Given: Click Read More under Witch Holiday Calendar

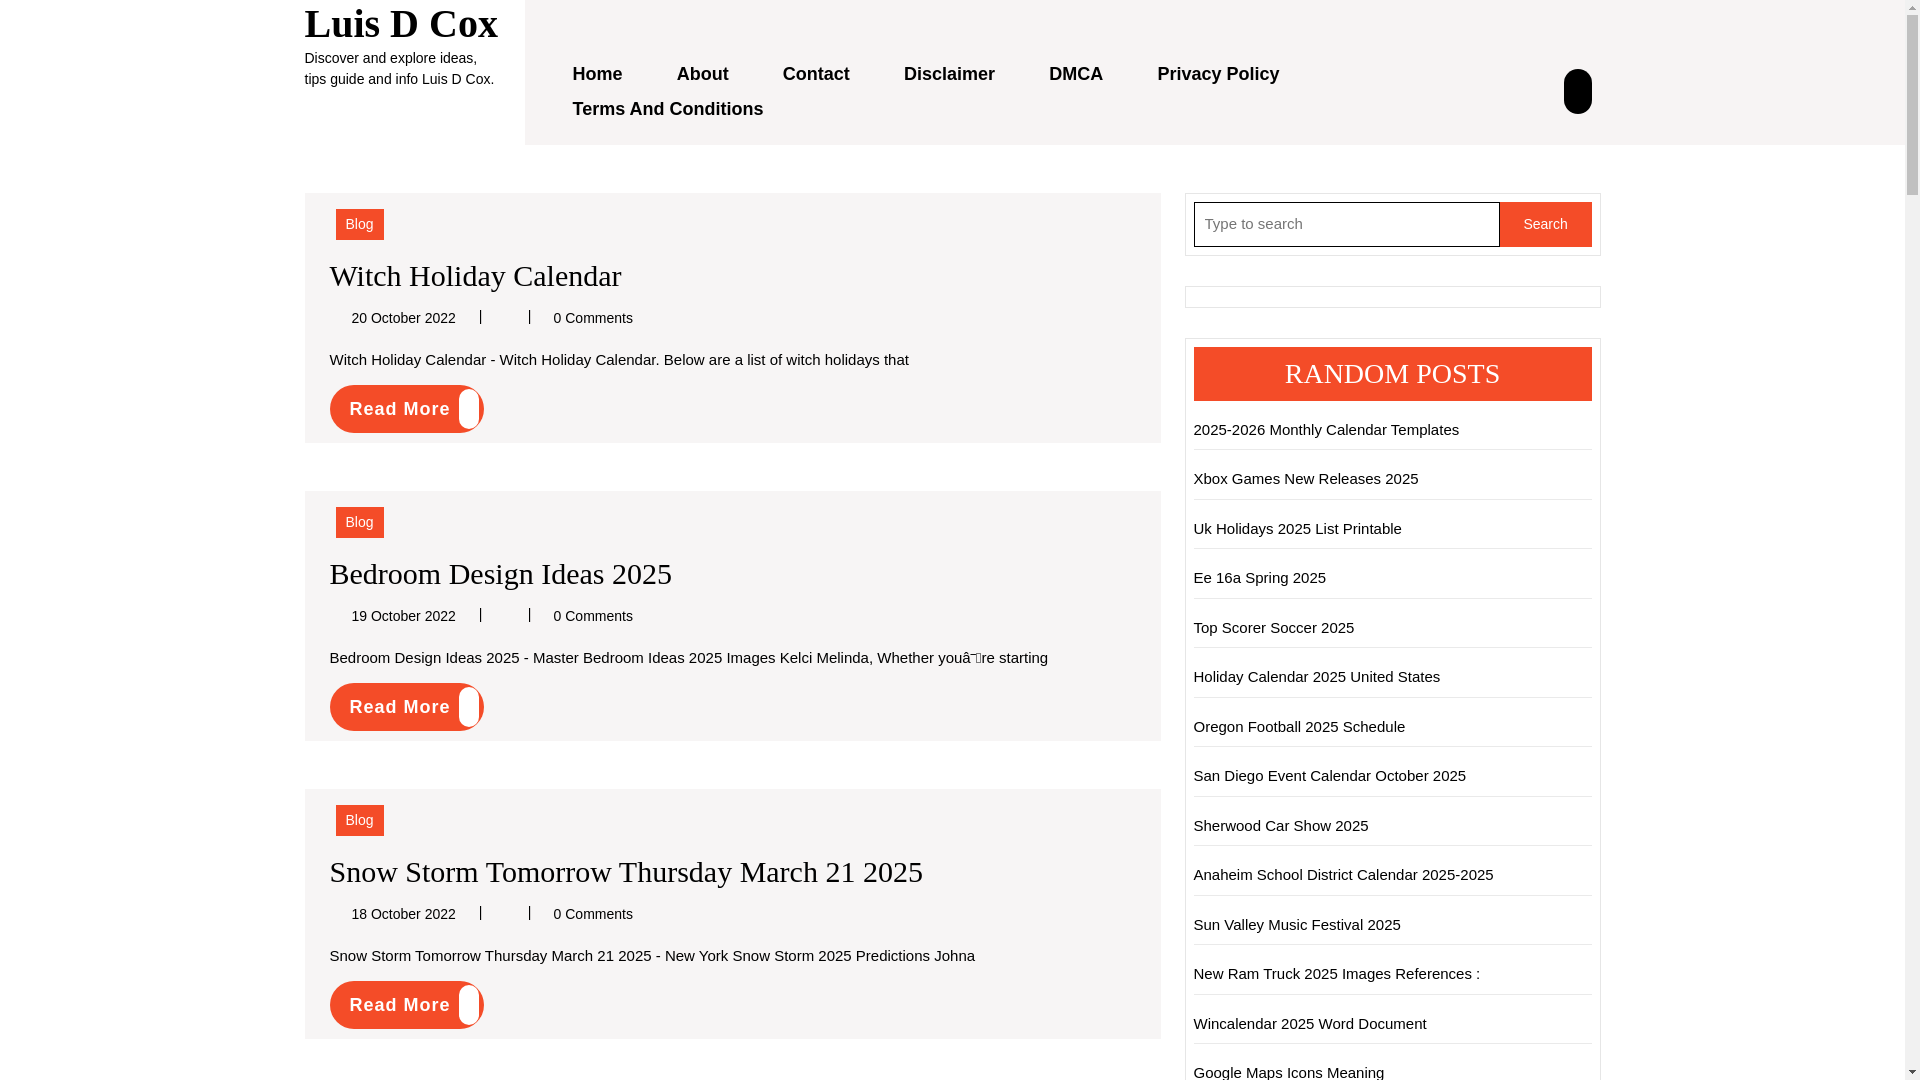Looking at the screenshot, I should tap(406, 409).
